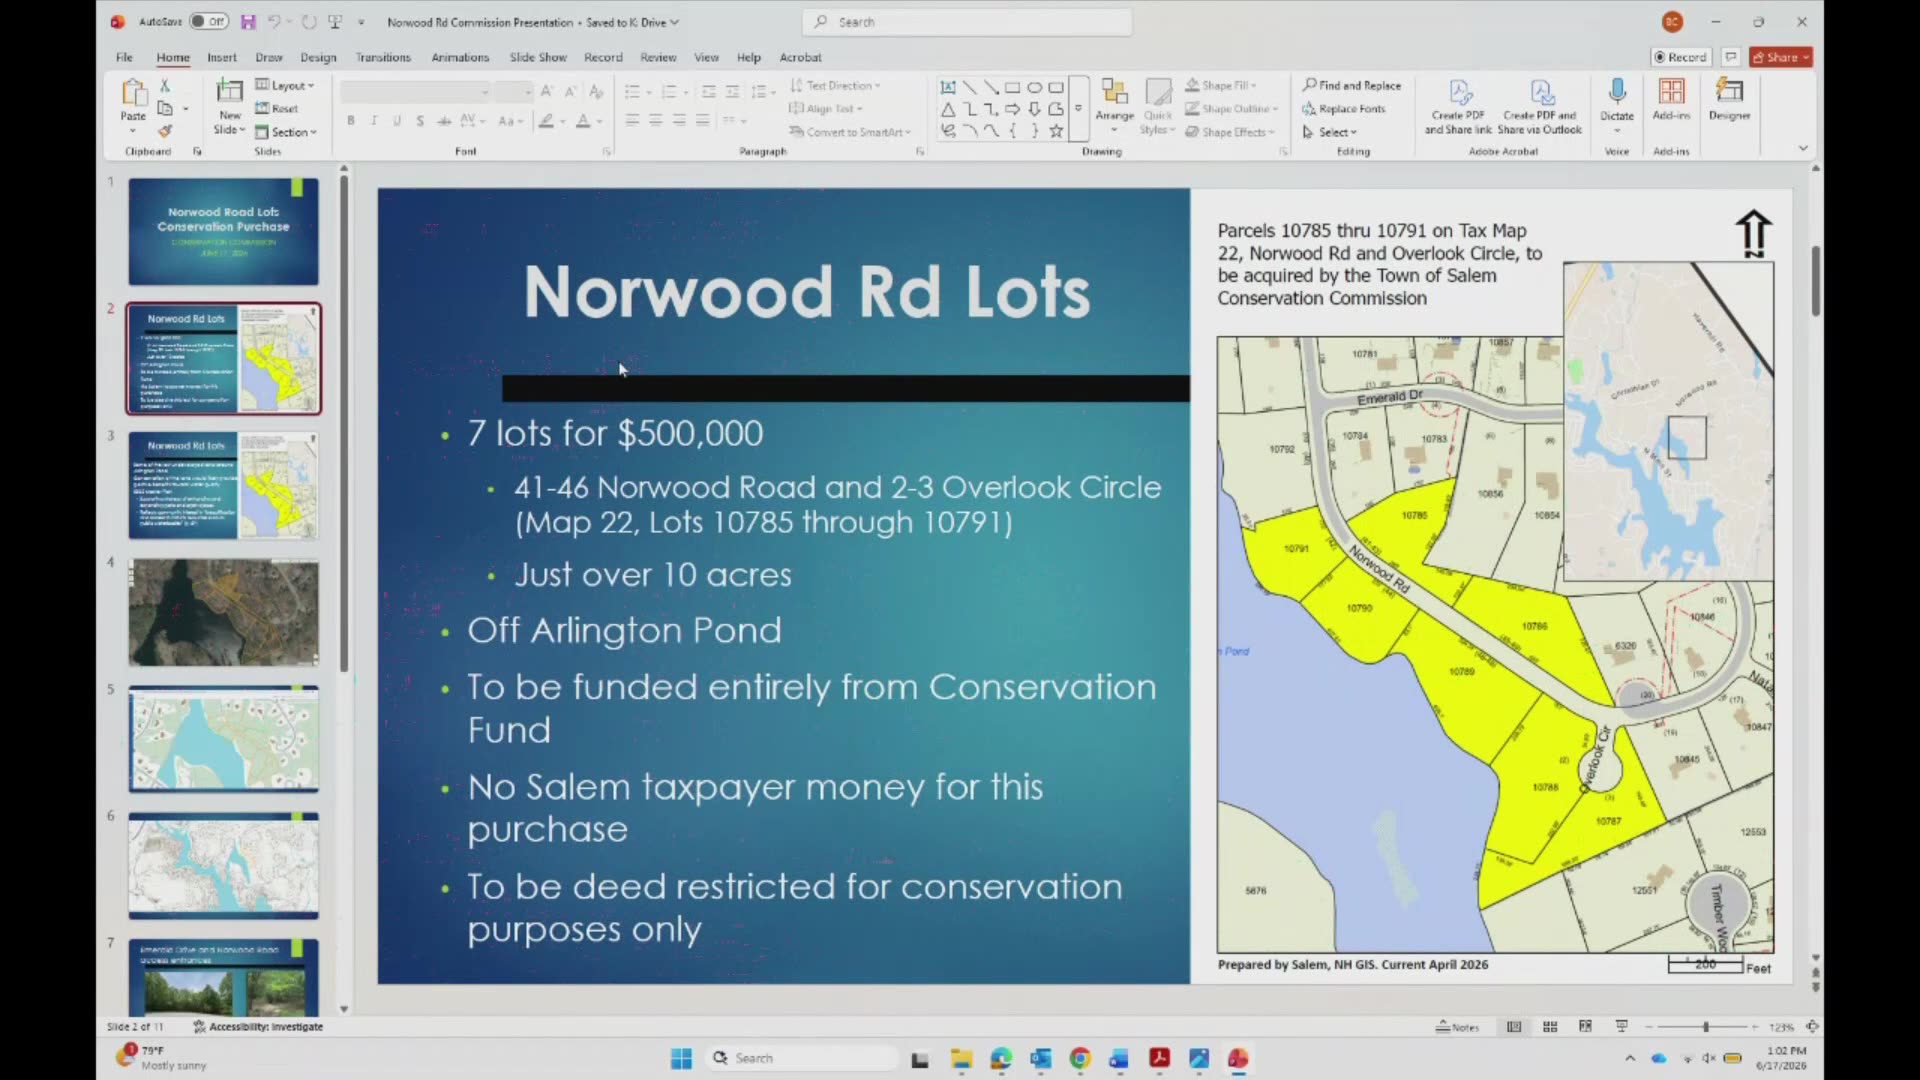
Task: Click the font color swatch
Action: click(583, 121)
